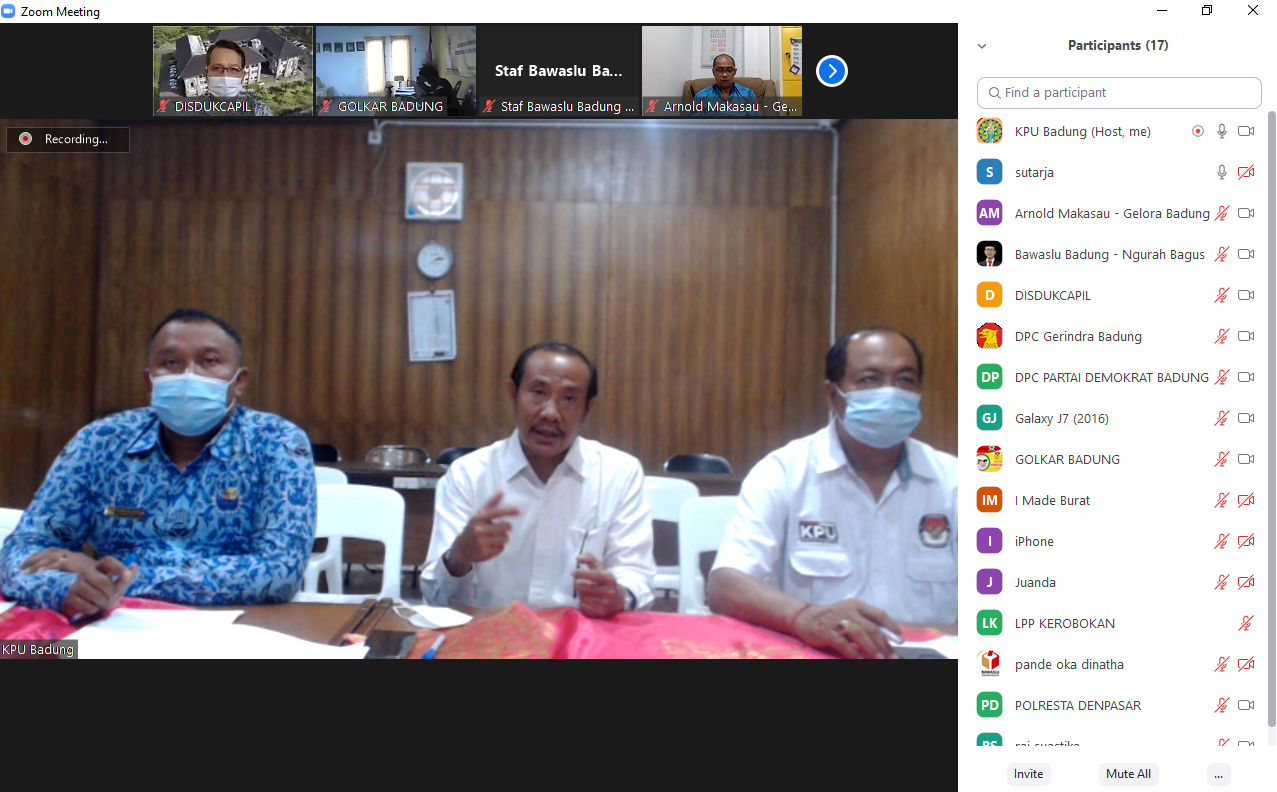Click sutarja's disabled camera icon
1277x792 pixels.
point(1246,172)
